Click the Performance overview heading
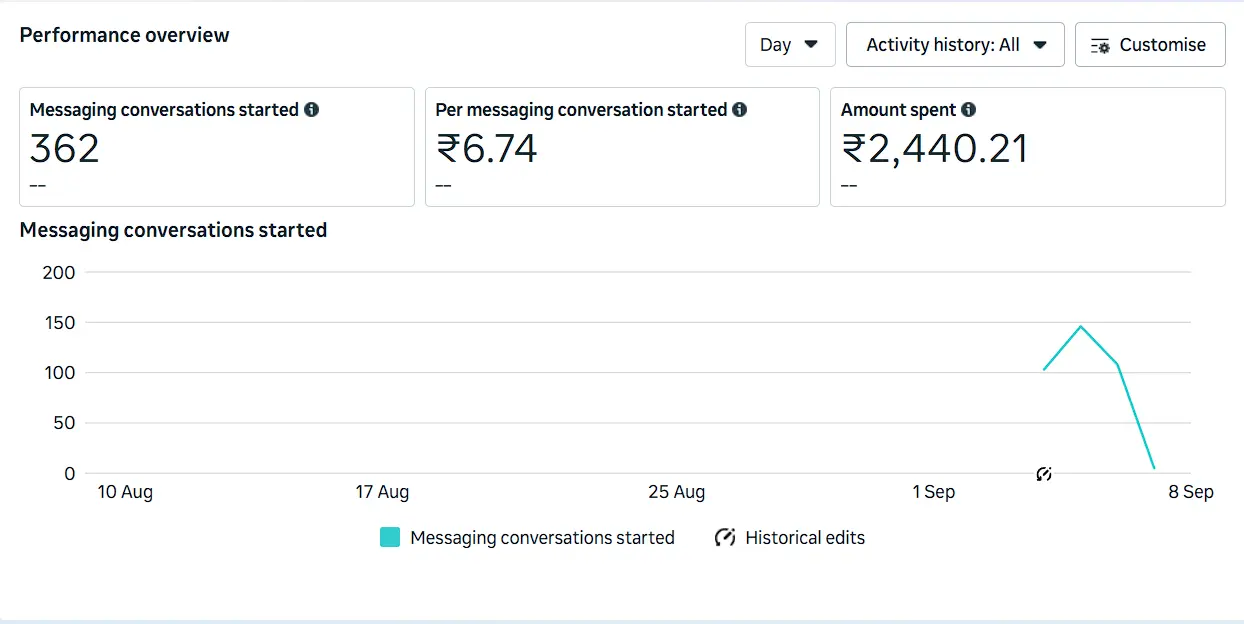 click(x=124, y=34)
